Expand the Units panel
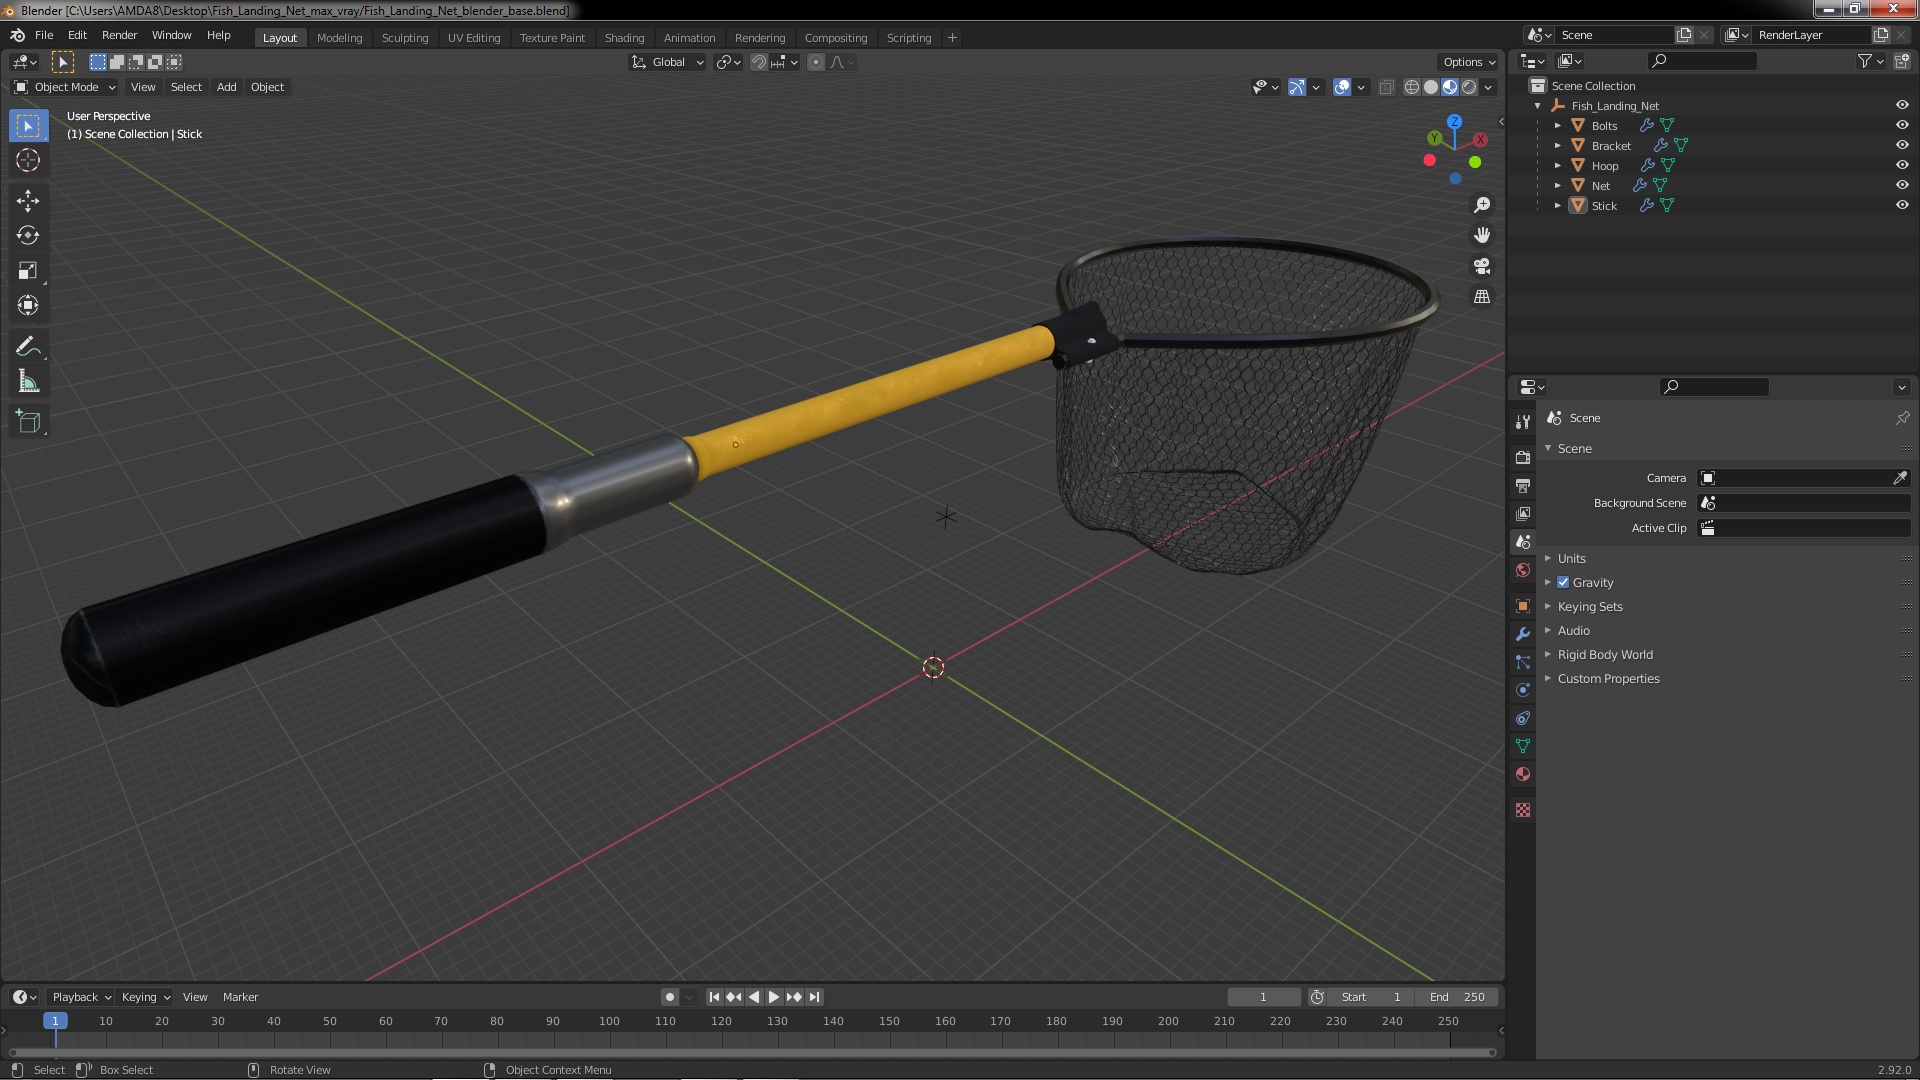Screen dimensions: 1920x1080 coord(1571,558)
